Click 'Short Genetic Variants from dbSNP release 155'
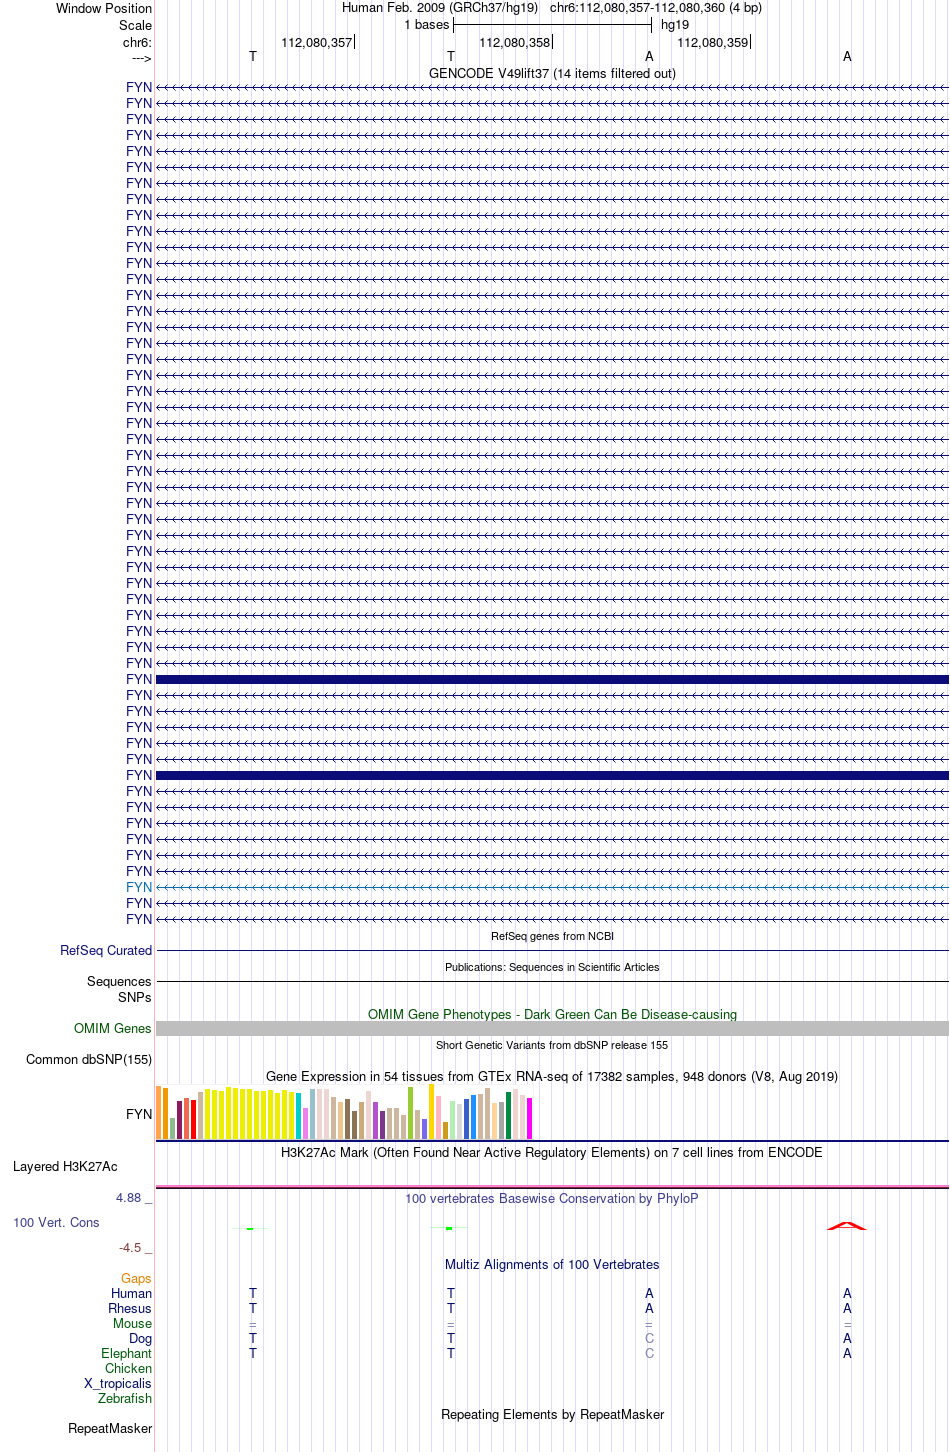950x1452 pixels. [x=552, y=1045]
